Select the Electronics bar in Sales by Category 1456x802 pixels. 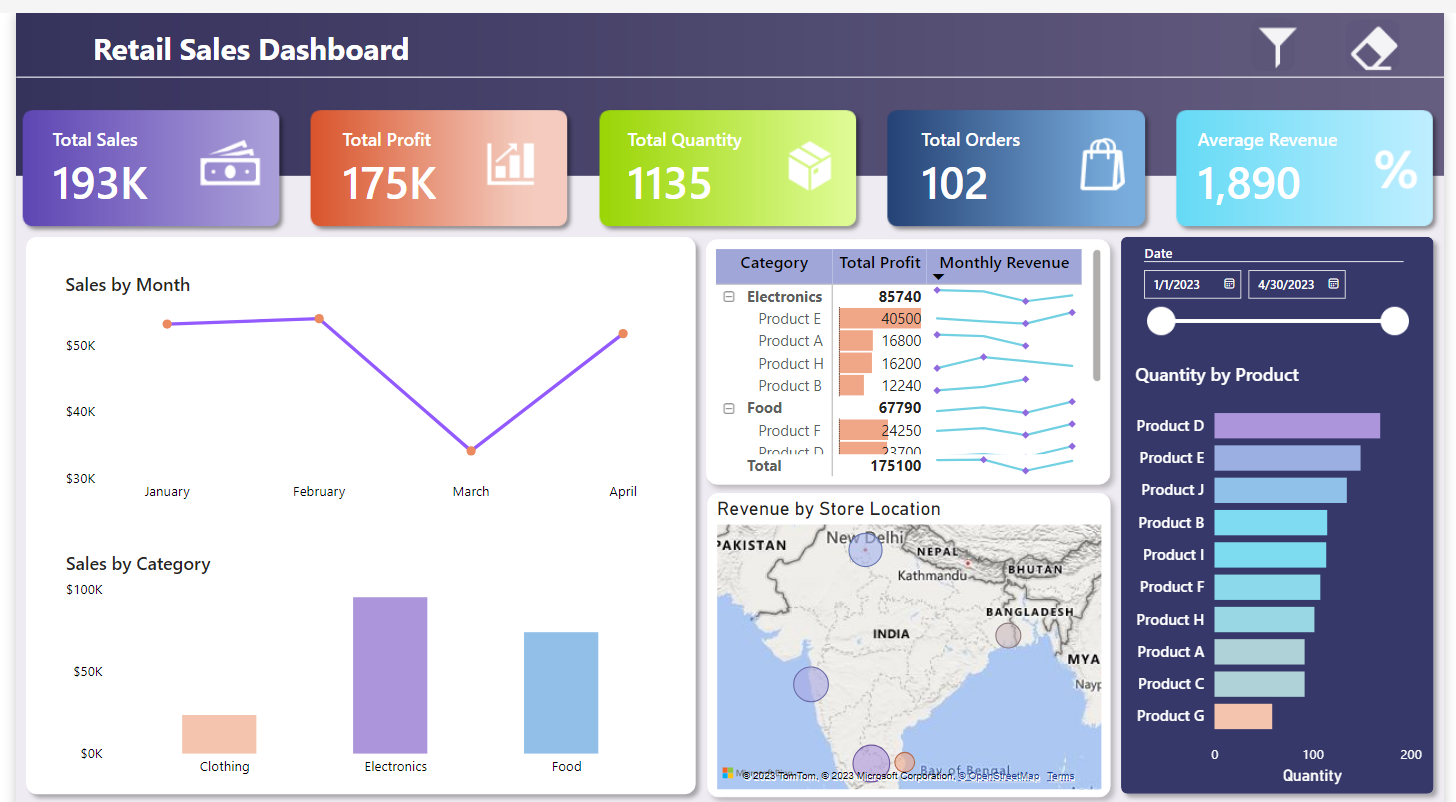tap(390, 675)
